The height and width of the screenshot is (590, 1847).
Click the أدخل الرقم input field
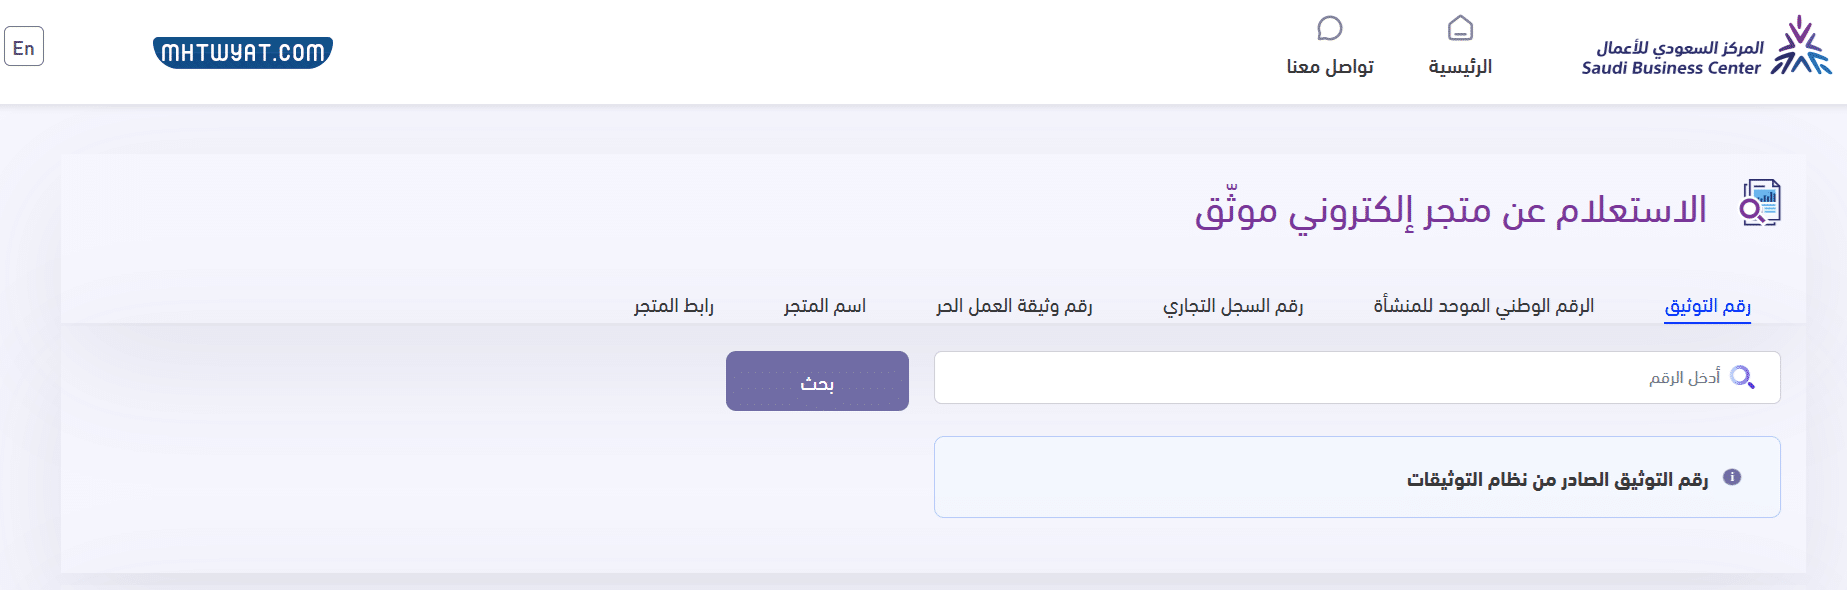pos(1350,377)
